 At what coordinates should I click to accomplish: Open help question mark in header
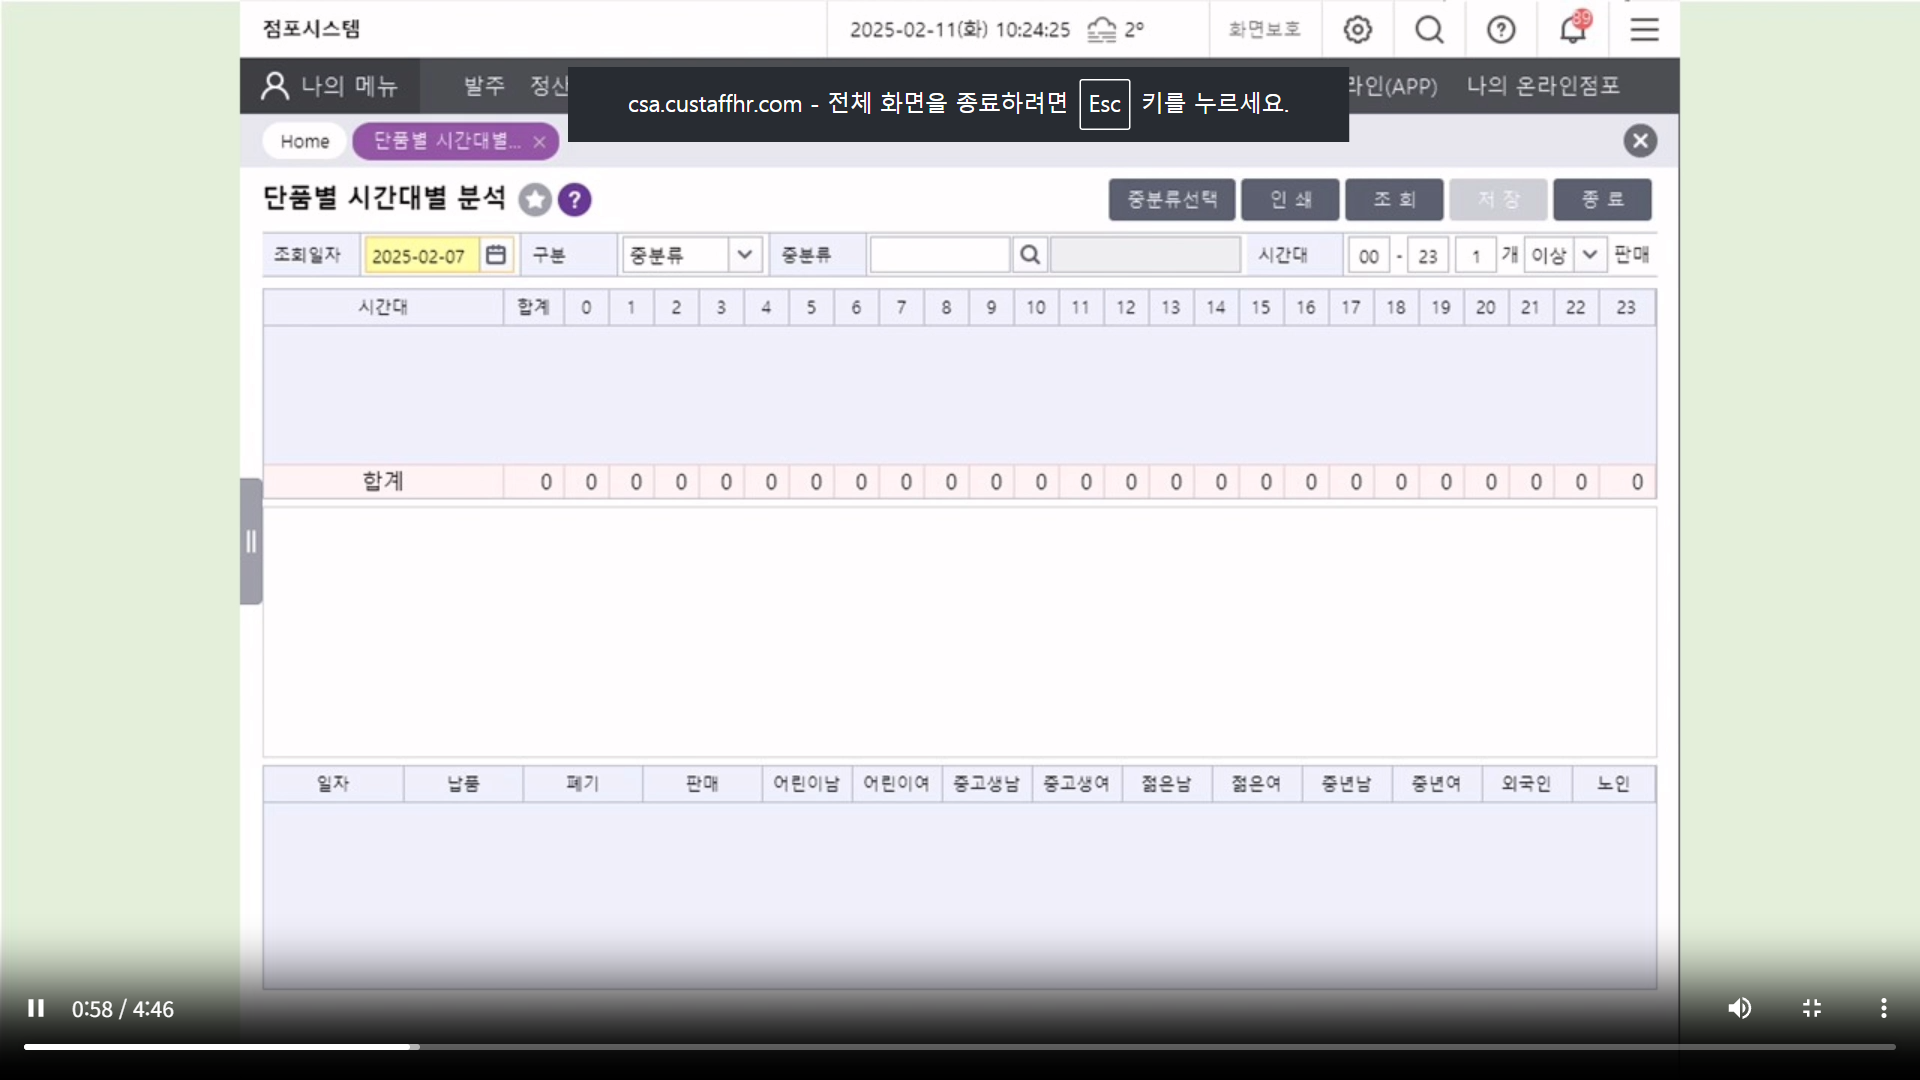[1501, 30]
